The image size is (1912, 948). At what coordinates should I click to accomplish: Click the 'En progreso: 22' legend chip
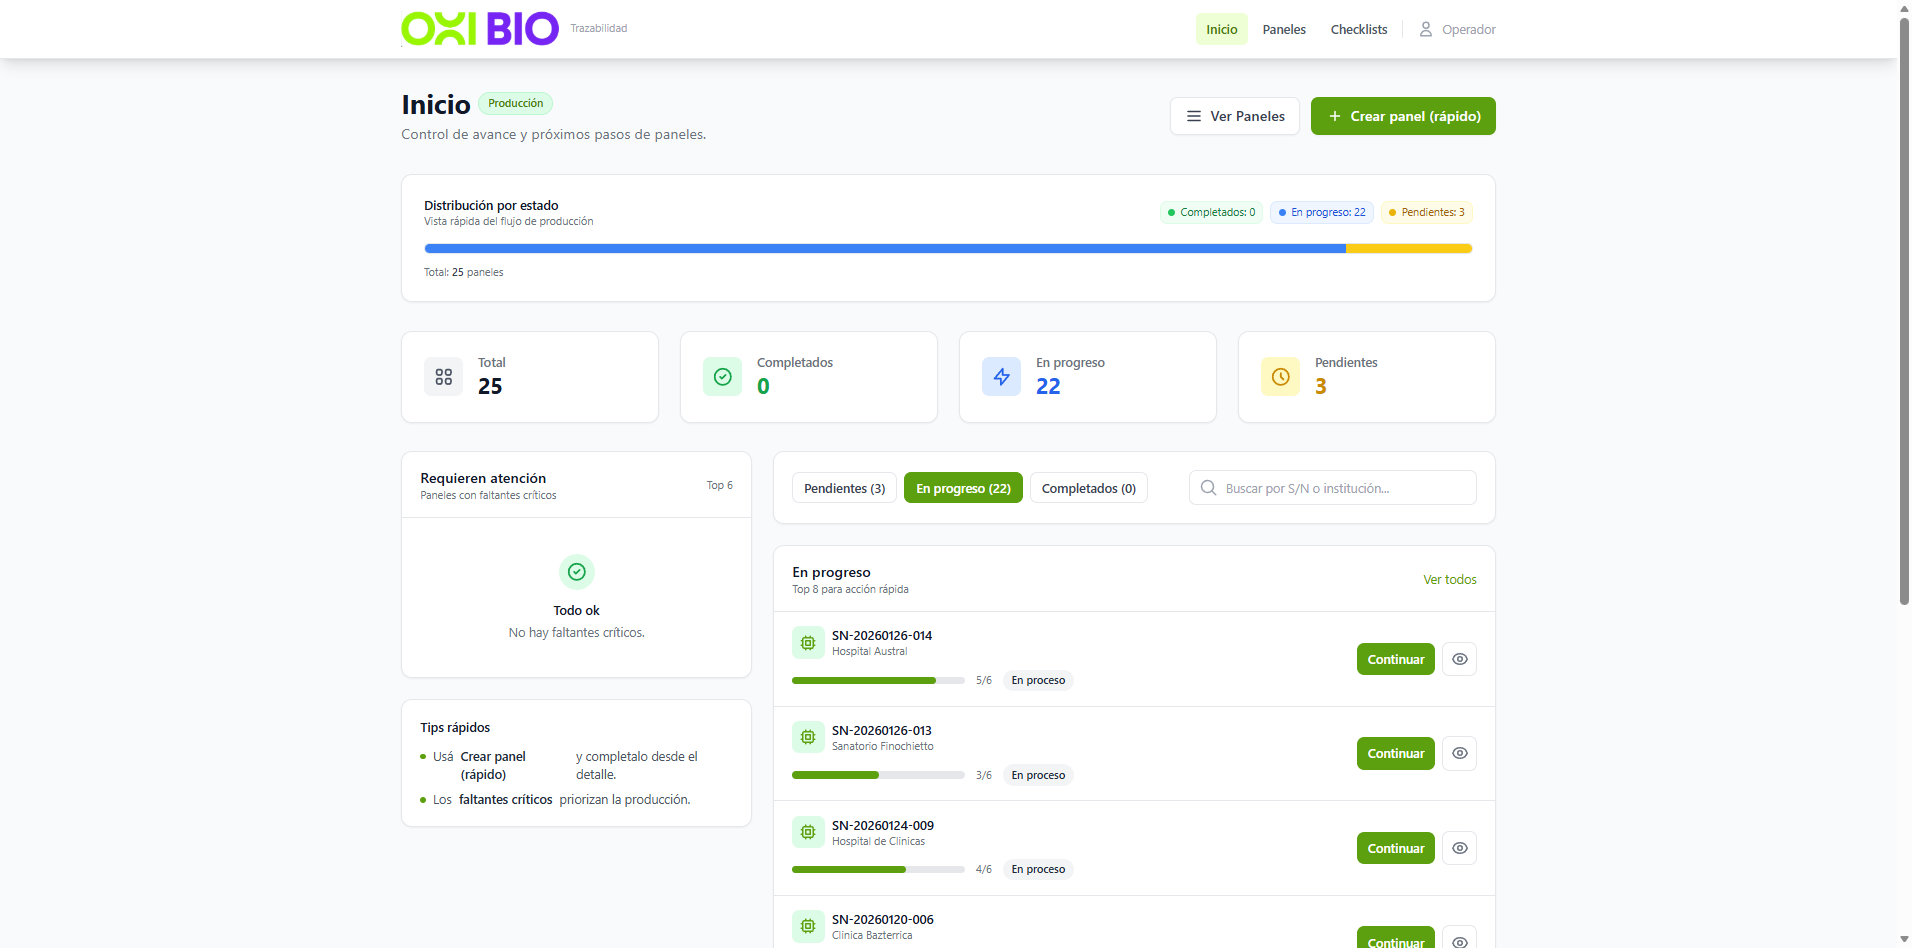1322,212
